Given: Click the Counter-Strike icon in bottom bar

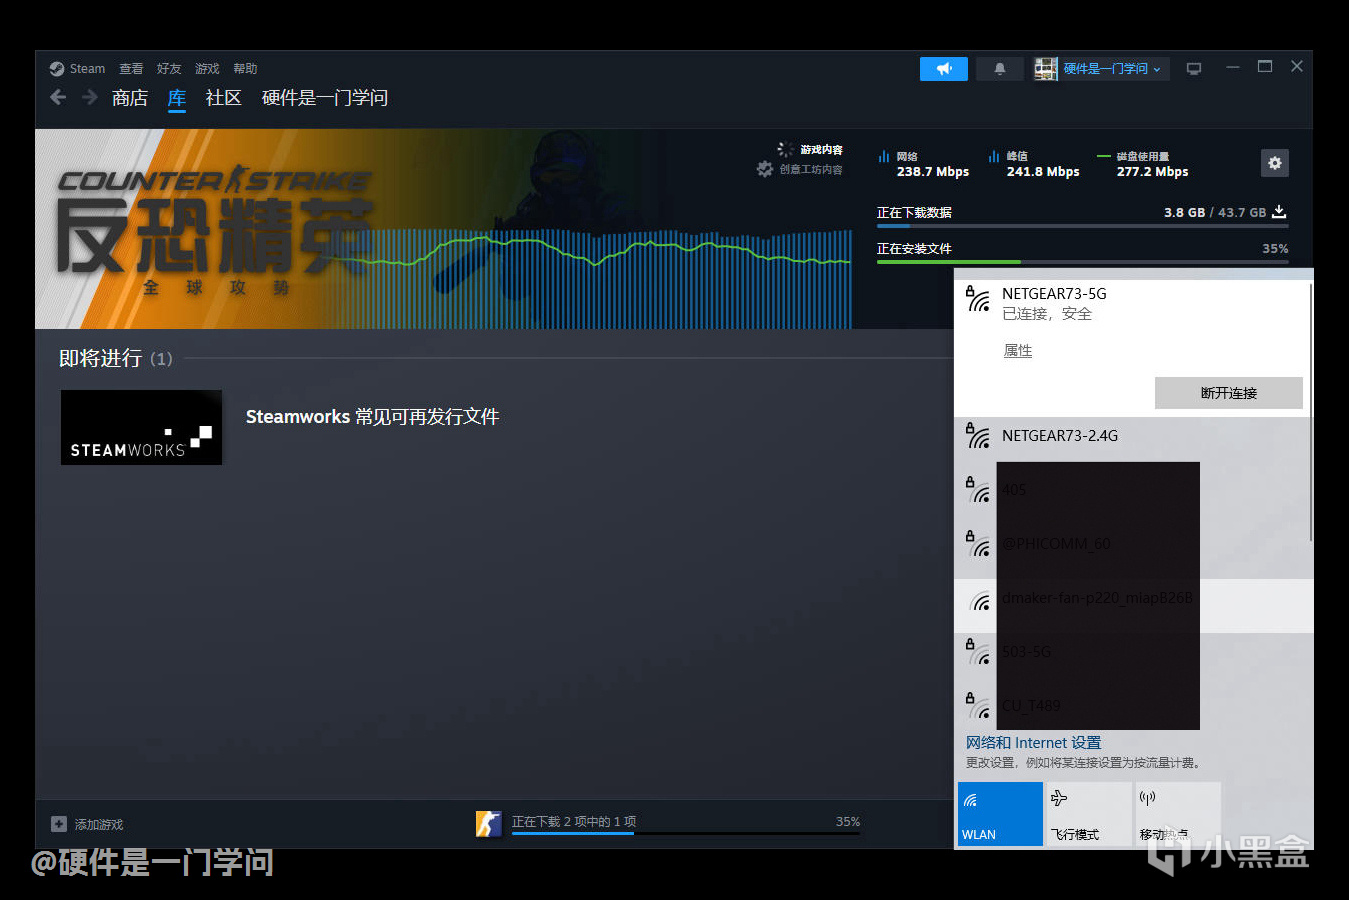Looking at the screenshot, I should click(489, 823).
